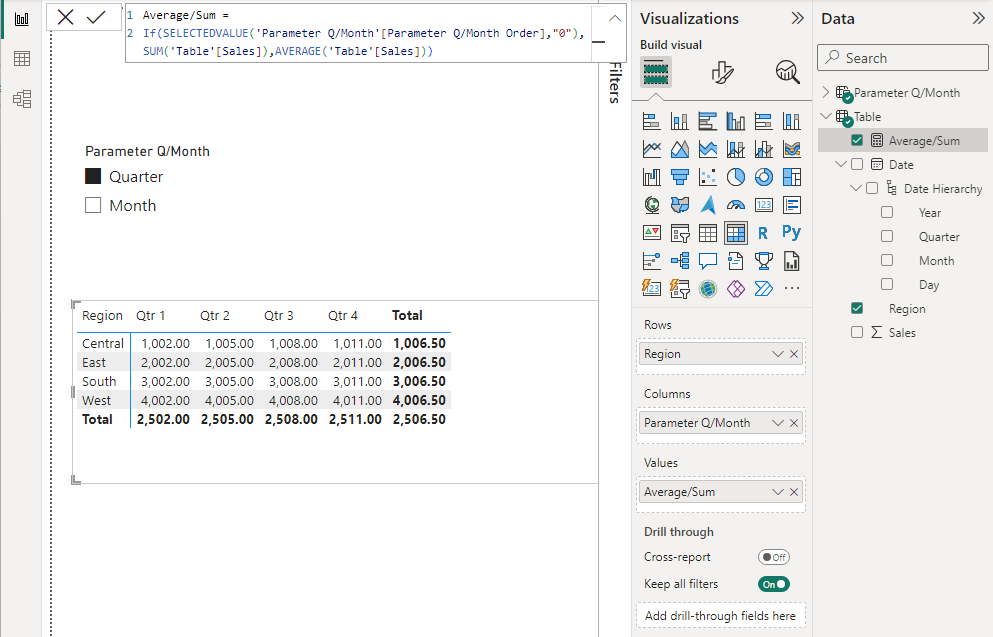Switch to Report view in left sidebar
The width and height of the screenshot is (993, 637).
22,19
